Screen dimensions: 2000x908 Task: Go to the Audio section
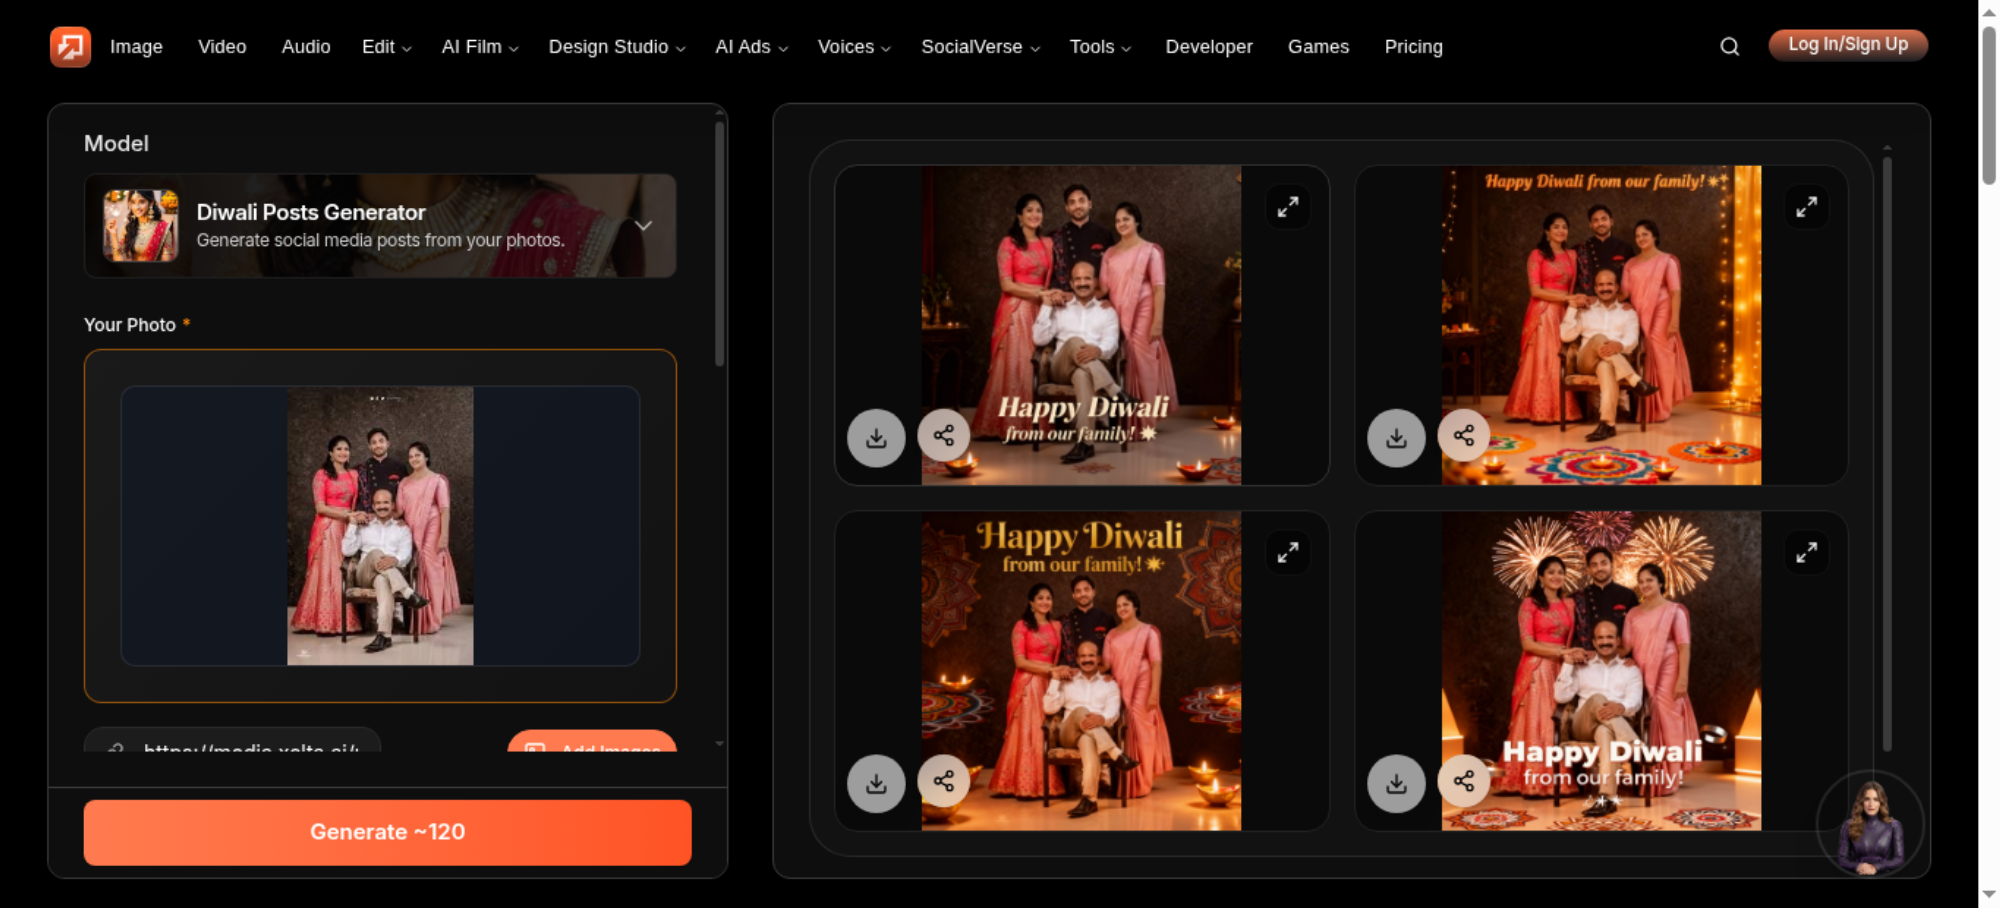pyautogui.click(x=306, y=47)
